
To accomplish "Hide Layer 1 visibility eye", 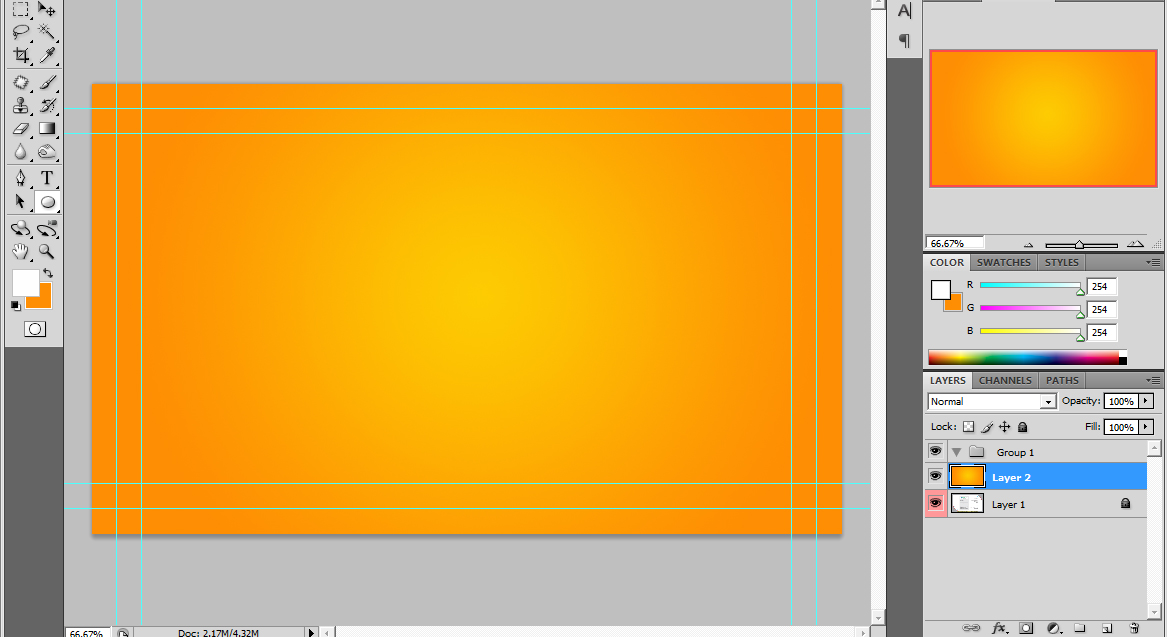I will [936, 503].
